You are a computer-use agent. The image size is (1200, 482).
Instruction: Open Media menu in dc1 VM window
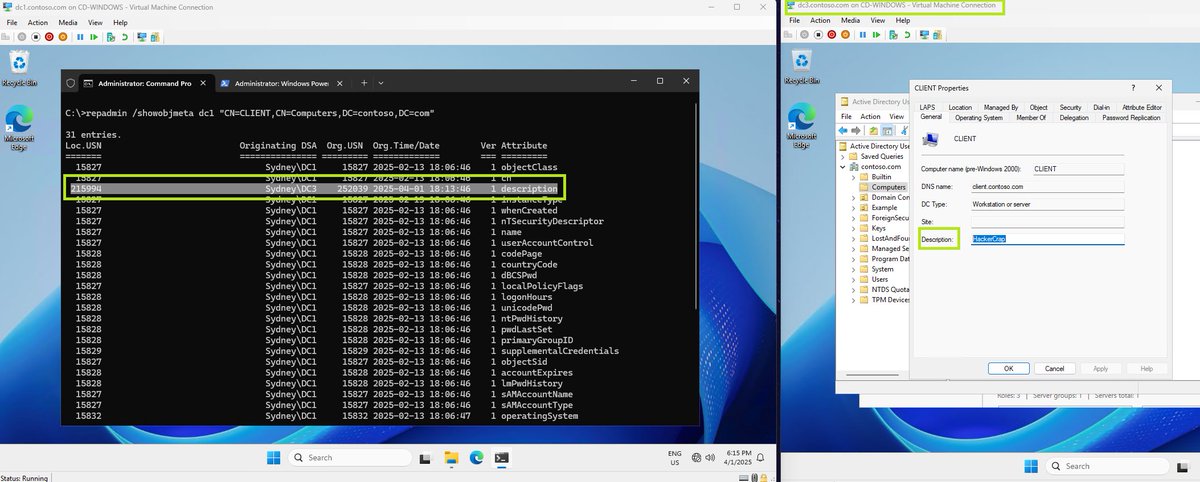tap(68, 22)
